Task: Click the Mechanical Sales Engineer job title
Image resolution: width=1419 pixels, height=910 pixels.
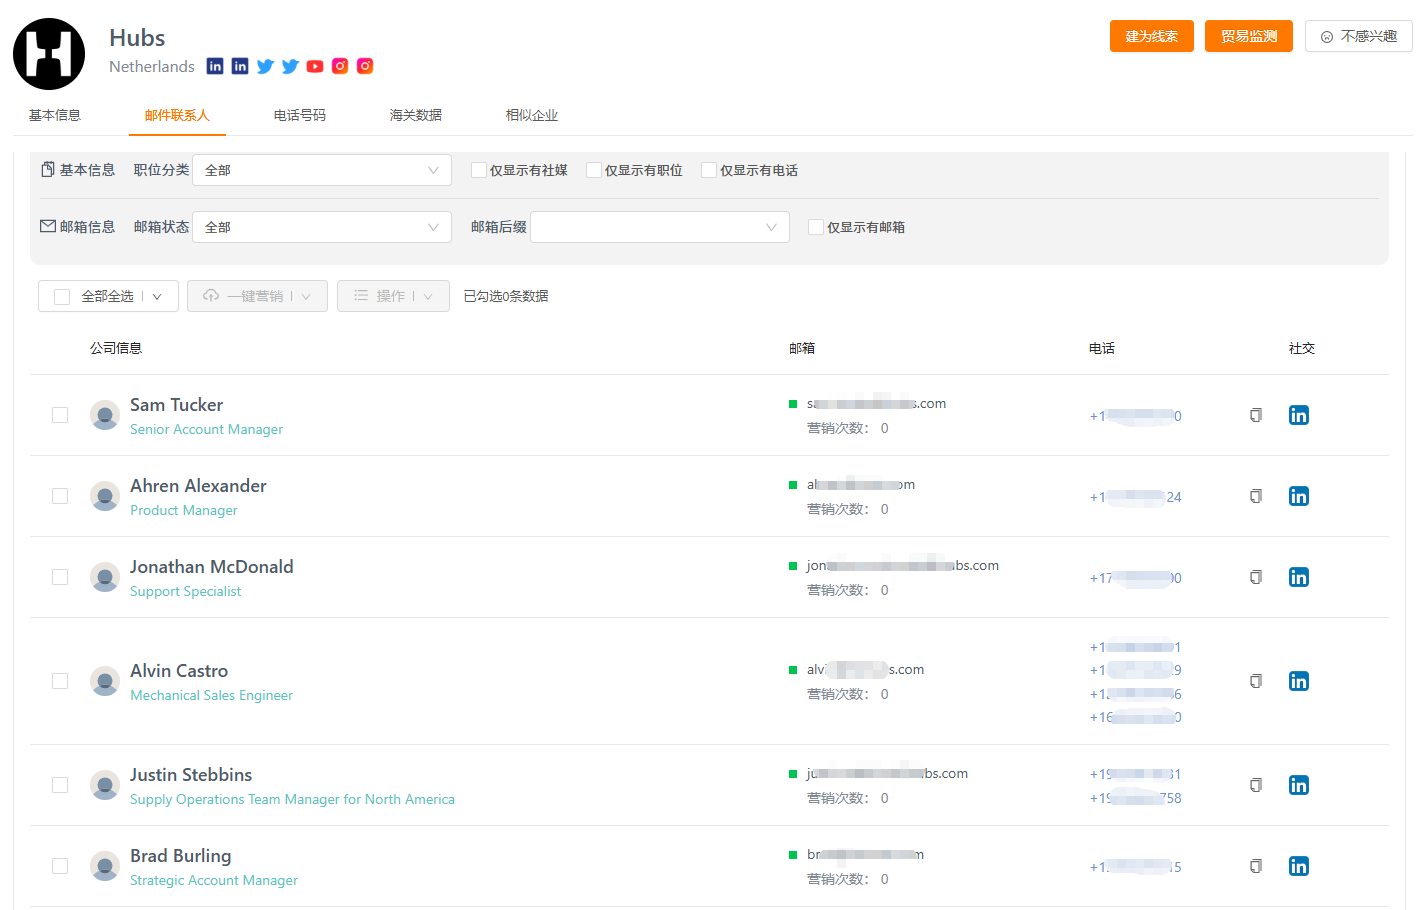Action: 211,695
